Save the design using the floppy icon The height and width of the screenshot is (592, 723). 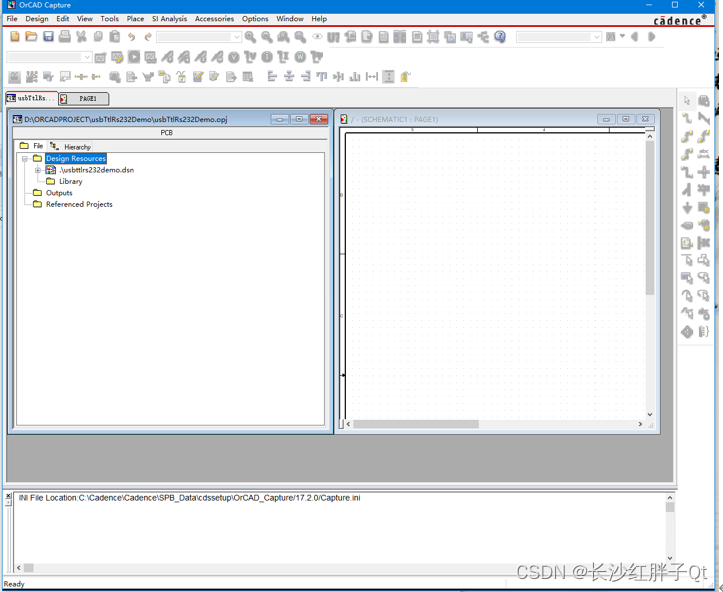(48, 36)
